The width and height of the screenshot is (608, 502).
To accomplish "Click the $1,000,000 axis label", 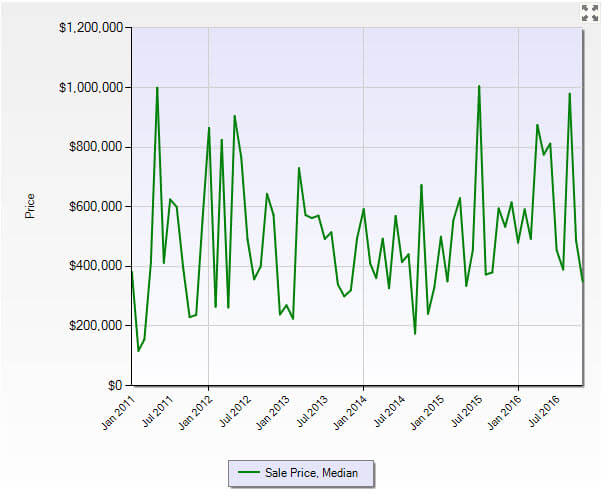I will coord(91,87).
